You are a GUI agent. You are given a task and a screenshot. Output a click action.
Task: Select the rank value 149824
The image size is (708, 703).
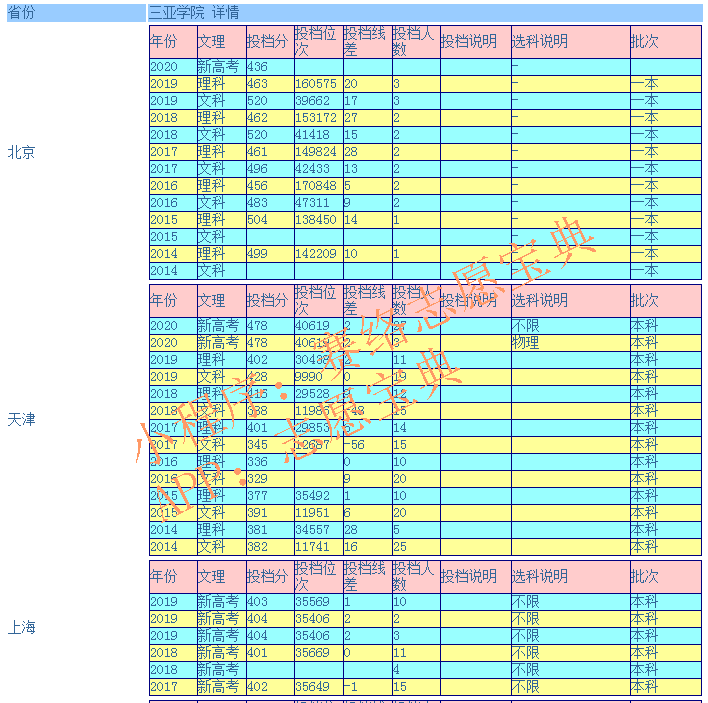316,152
